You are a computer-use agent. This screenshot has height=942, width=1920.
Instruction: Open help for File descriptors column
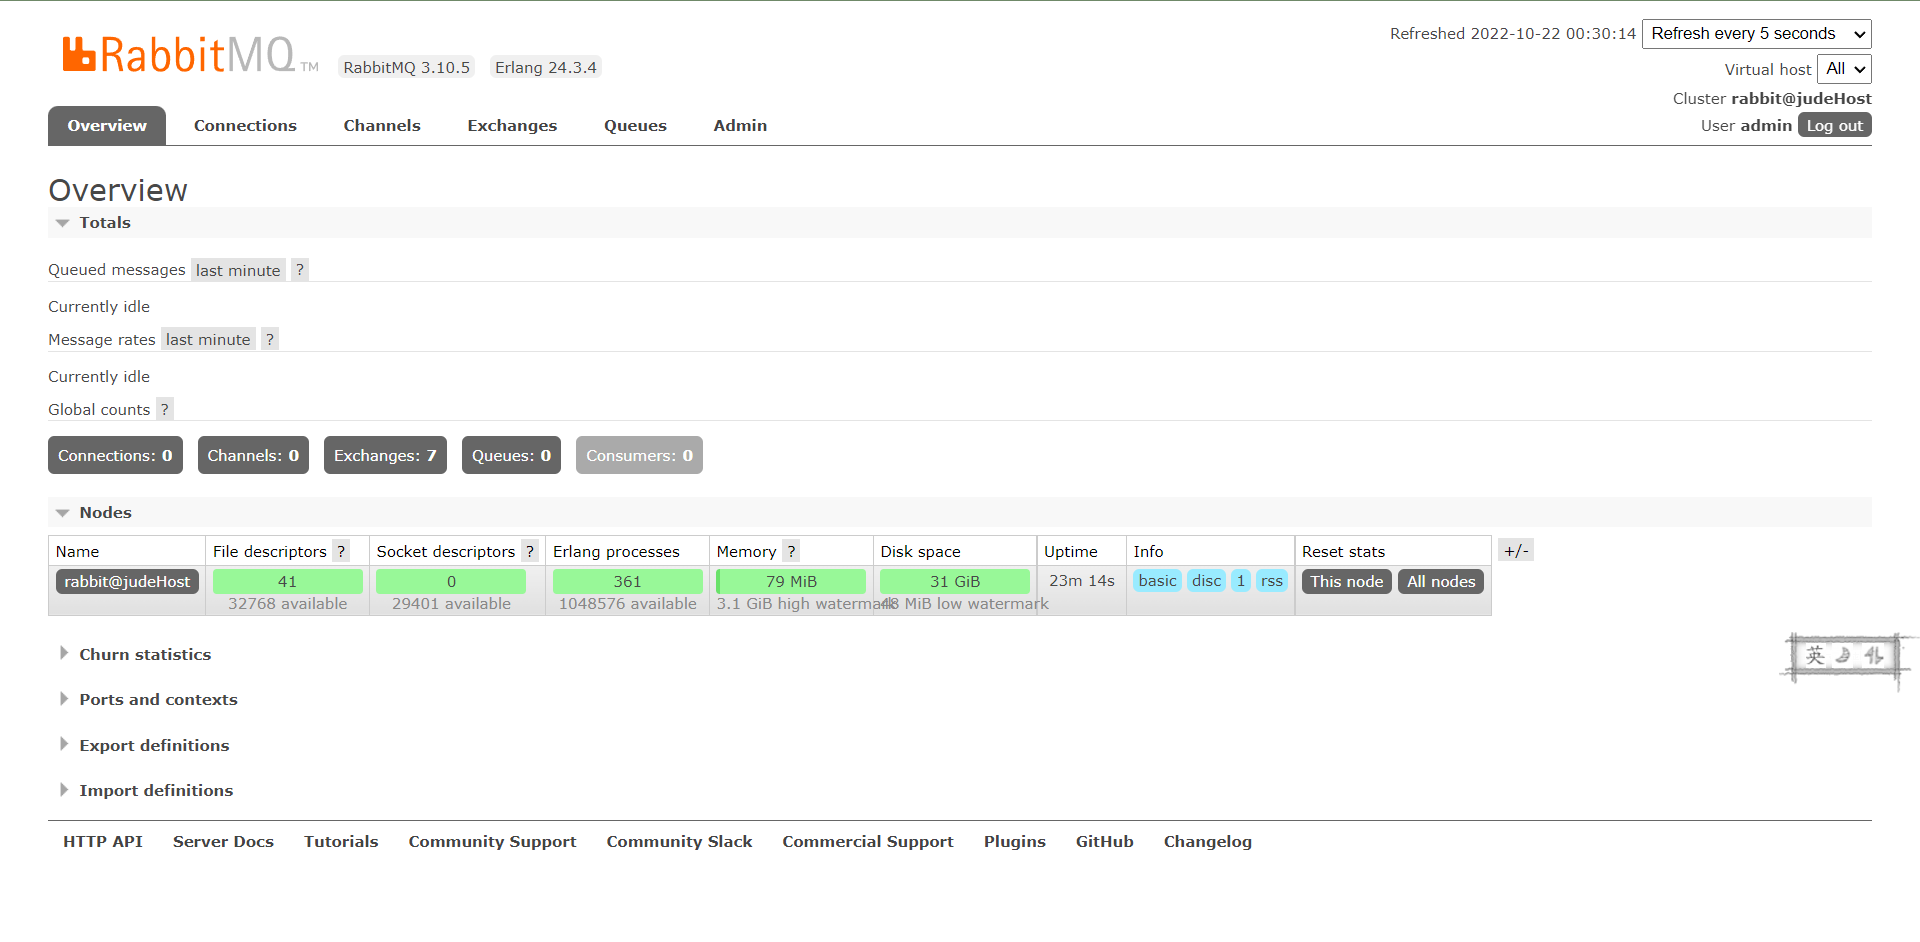341,551
